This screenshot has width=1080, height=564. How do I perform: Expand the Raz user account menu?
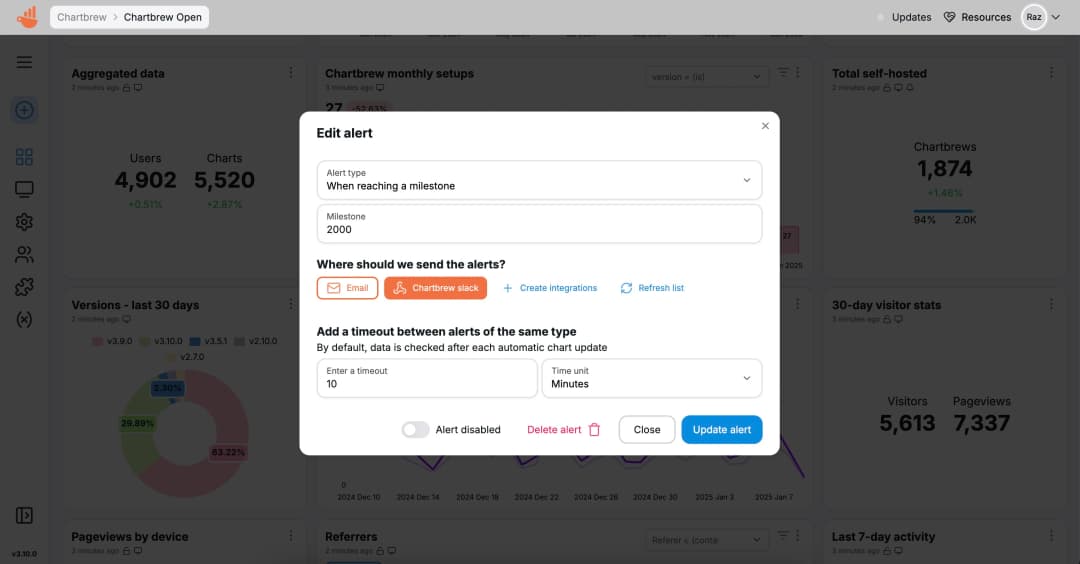[x=1041, y=17]
